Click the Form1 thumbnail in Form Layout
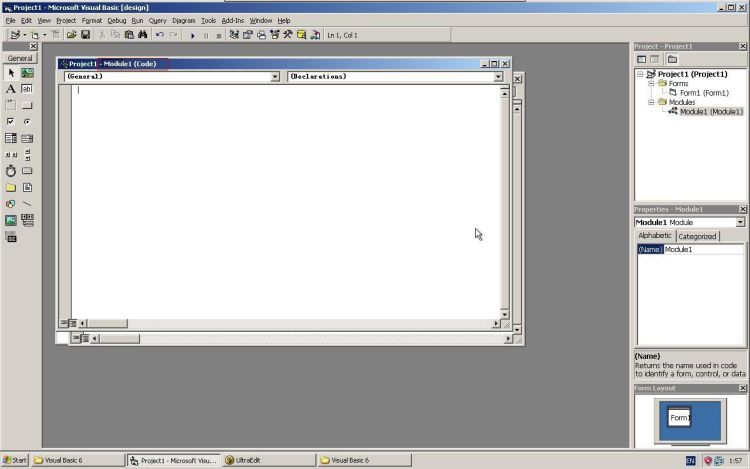 pos(680,418)
